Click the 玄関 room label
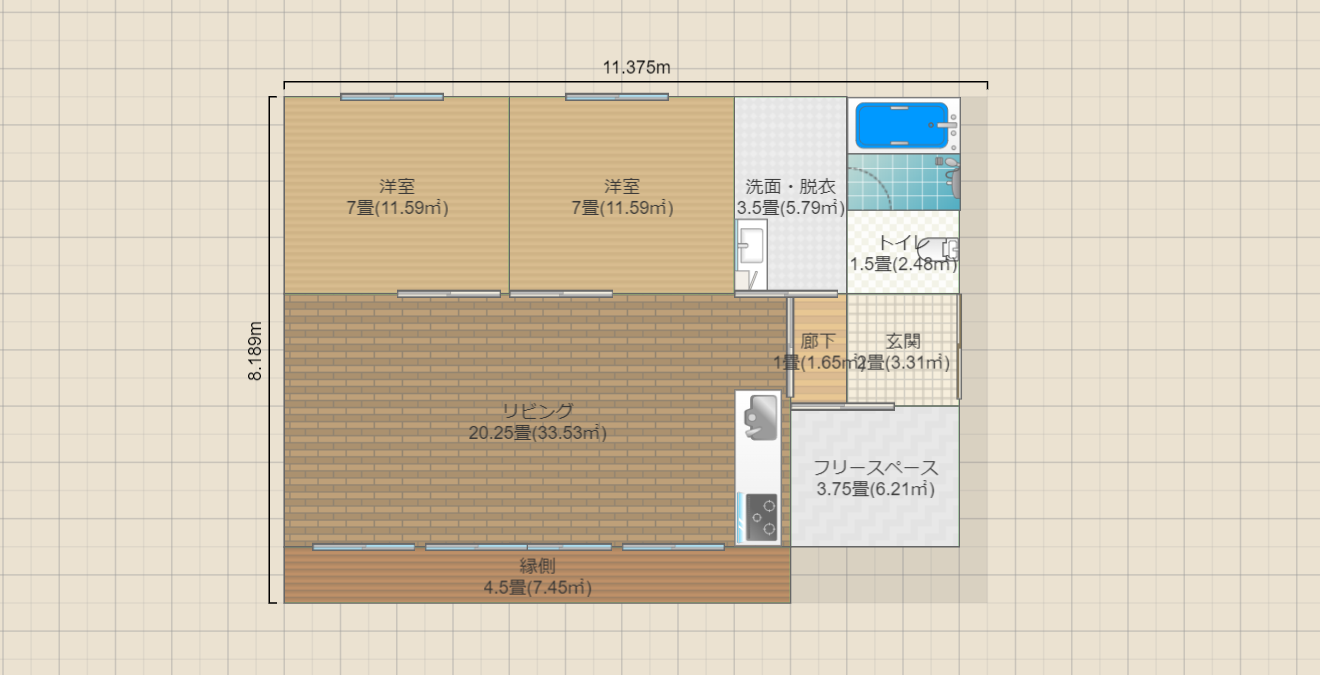 pos(903,352)
